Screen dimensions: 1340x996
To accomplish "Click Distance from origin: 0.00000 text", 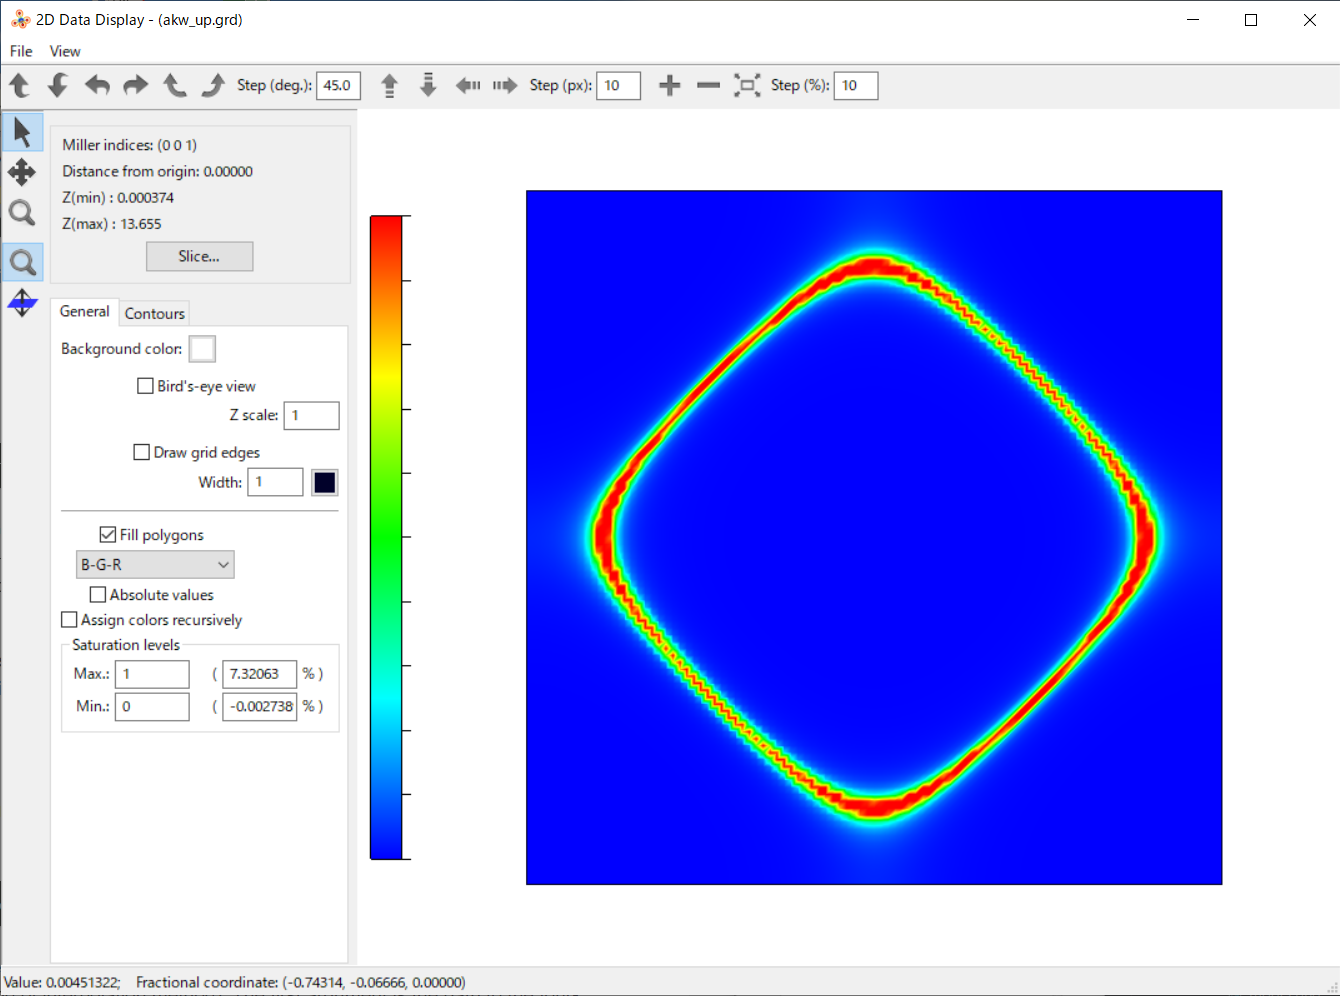I will tap(157, 172).
